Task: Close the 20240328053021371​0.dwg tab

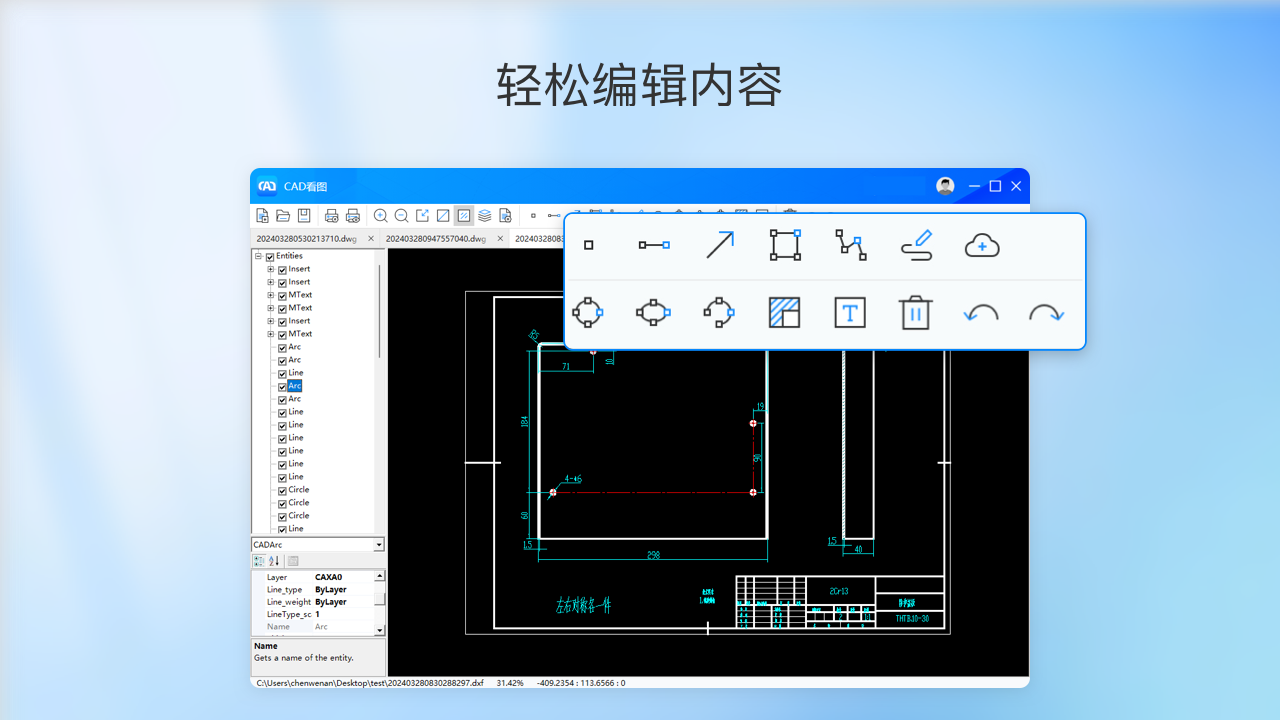Action: (371, 239)
